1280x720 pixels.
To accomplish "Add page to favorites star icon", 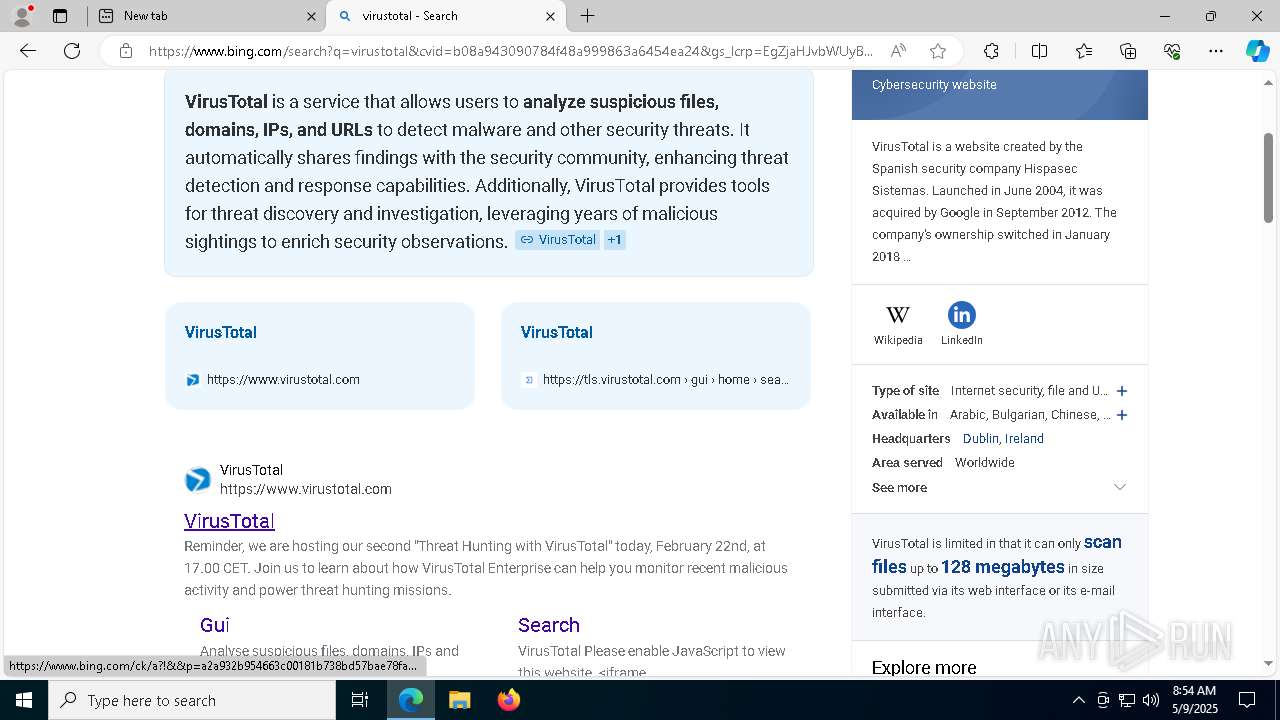I will click(938, 51).
